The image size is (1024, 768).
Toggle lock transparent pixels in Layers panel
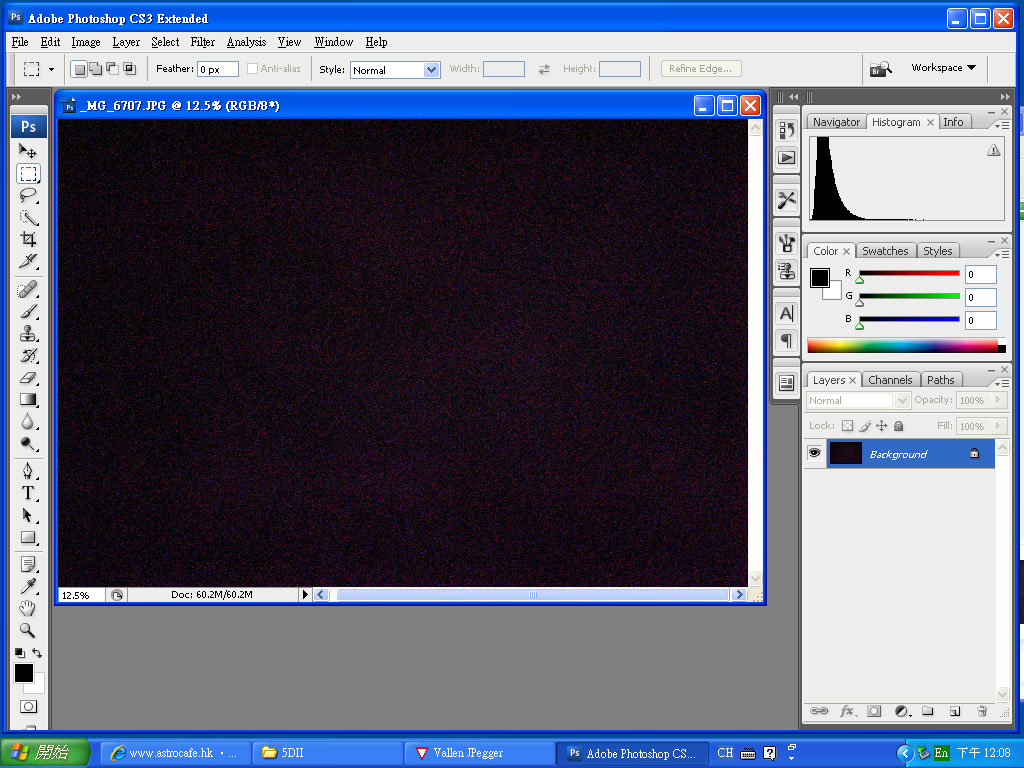point(847,426)
